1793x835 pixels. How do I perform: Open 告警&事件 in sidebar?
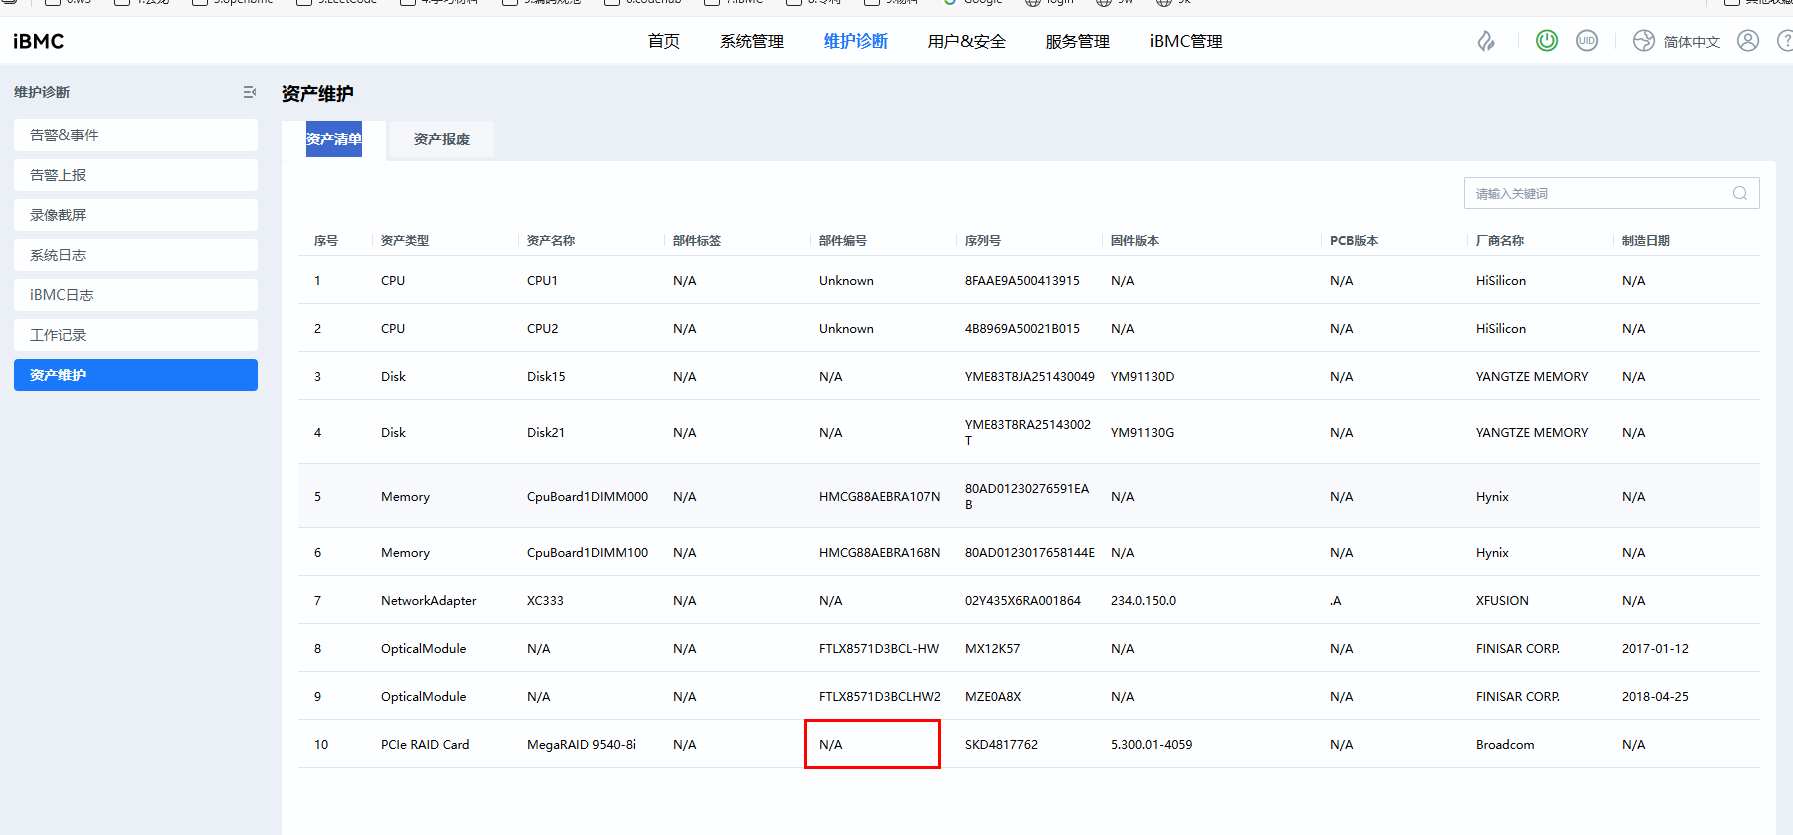click(x=136, y=135)
